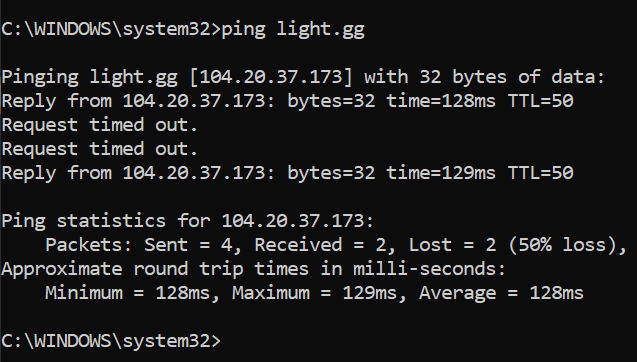Click the 'Average = 128ms' value

point(501,293)
